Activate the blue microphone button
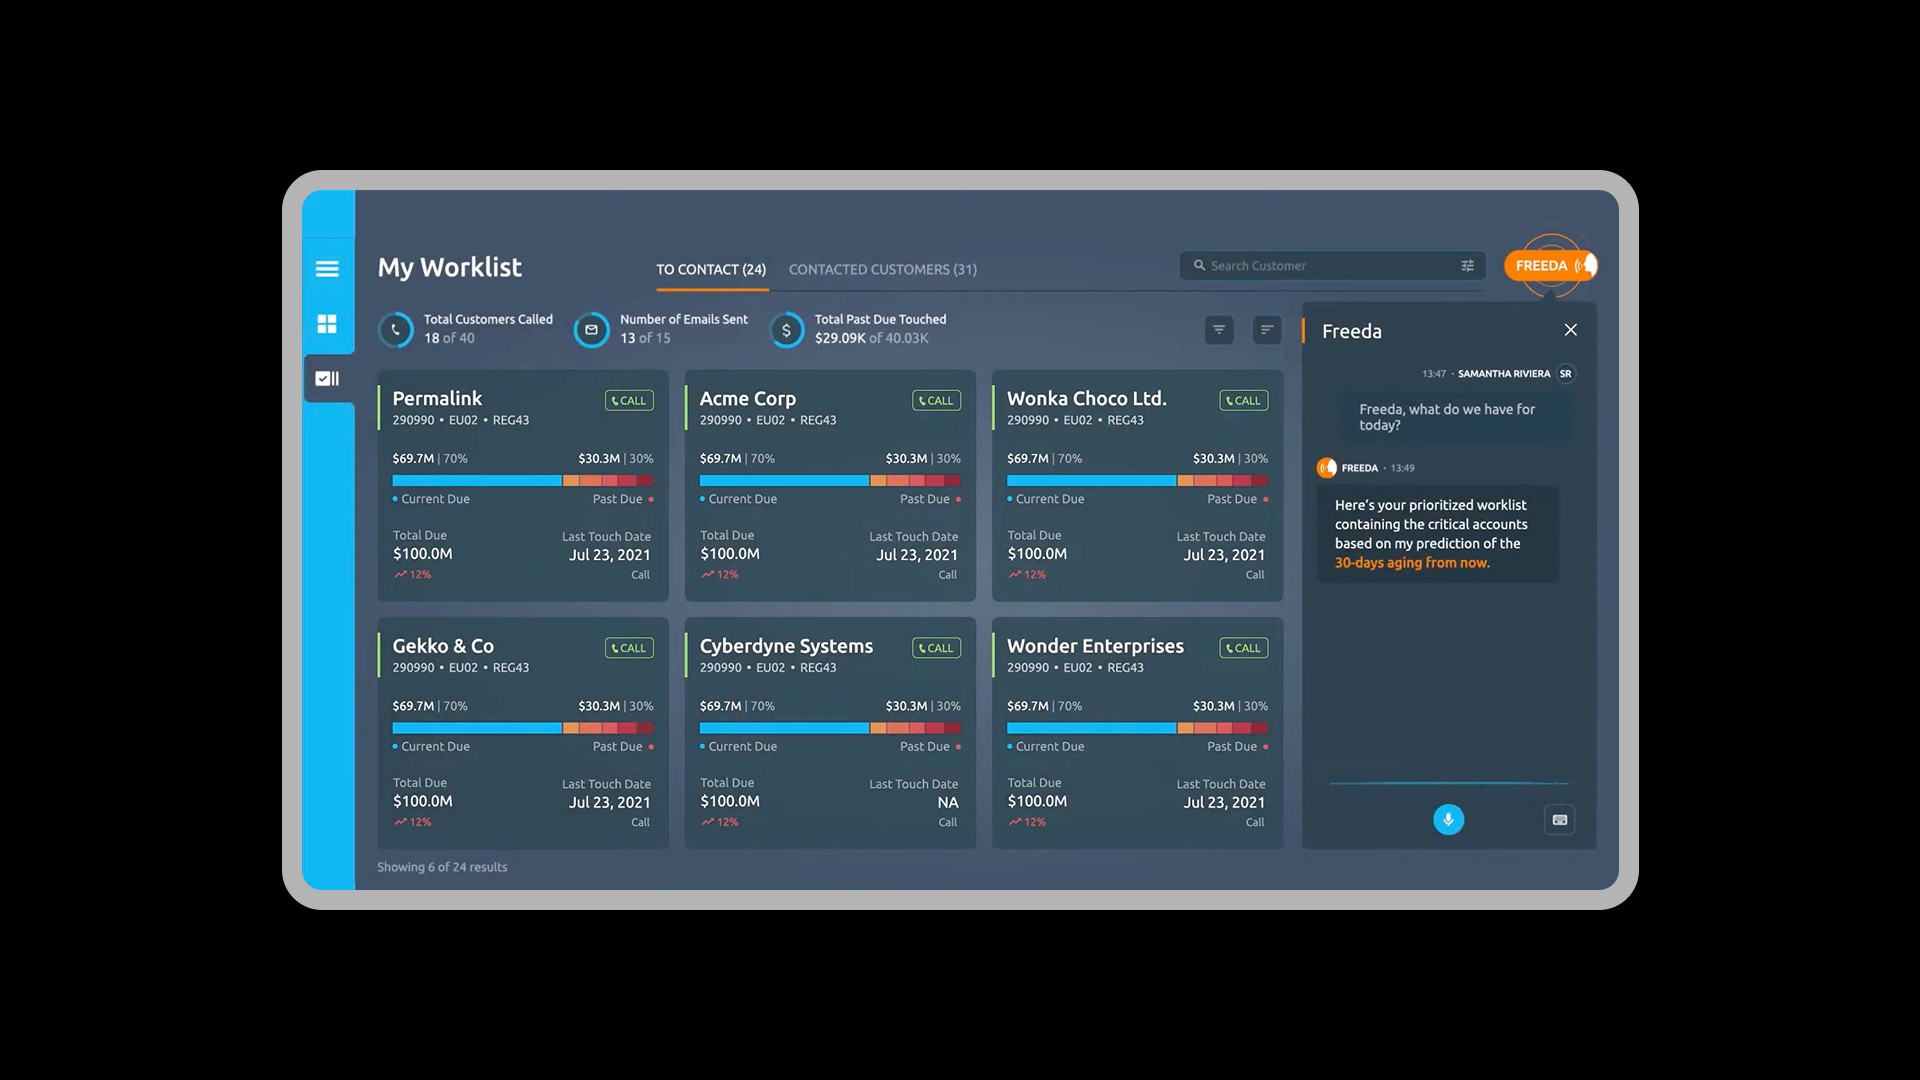This screenshot has height=1080, width=1920. pyautogui.click(x=1448, y=820)
